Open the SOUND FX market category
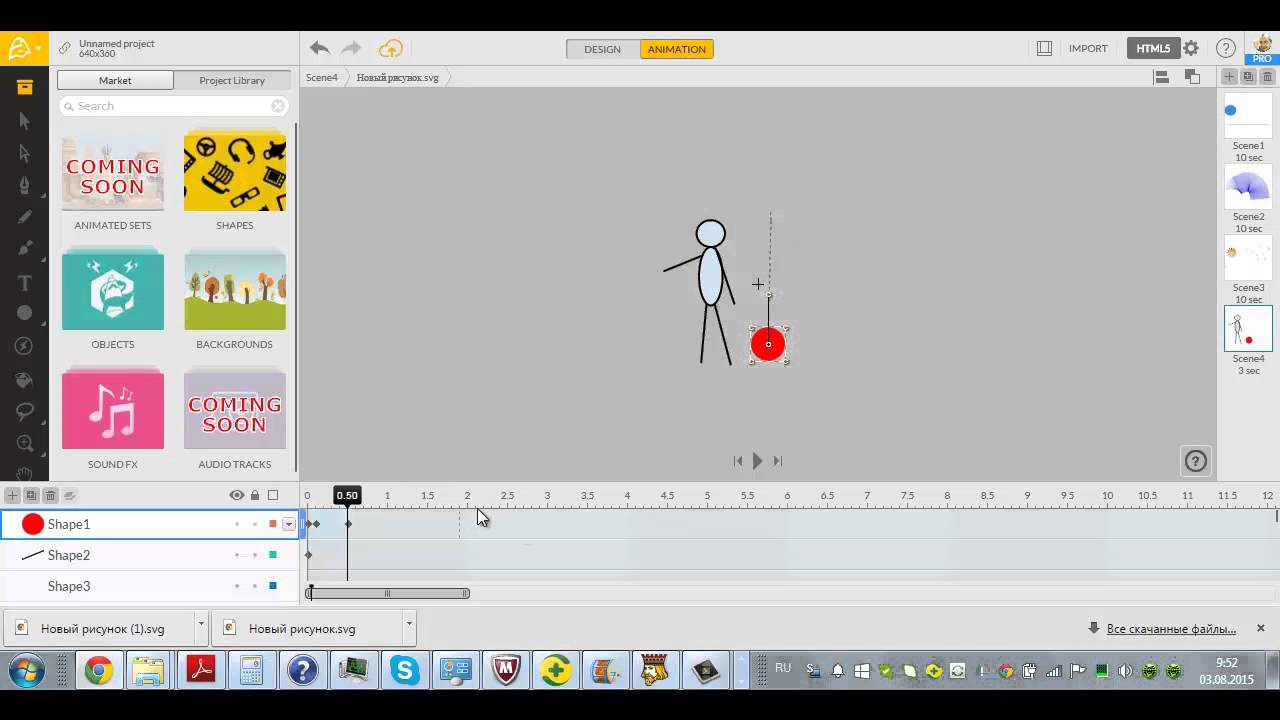The height and width of the screenshot is (720, 1280). [113, 420]
